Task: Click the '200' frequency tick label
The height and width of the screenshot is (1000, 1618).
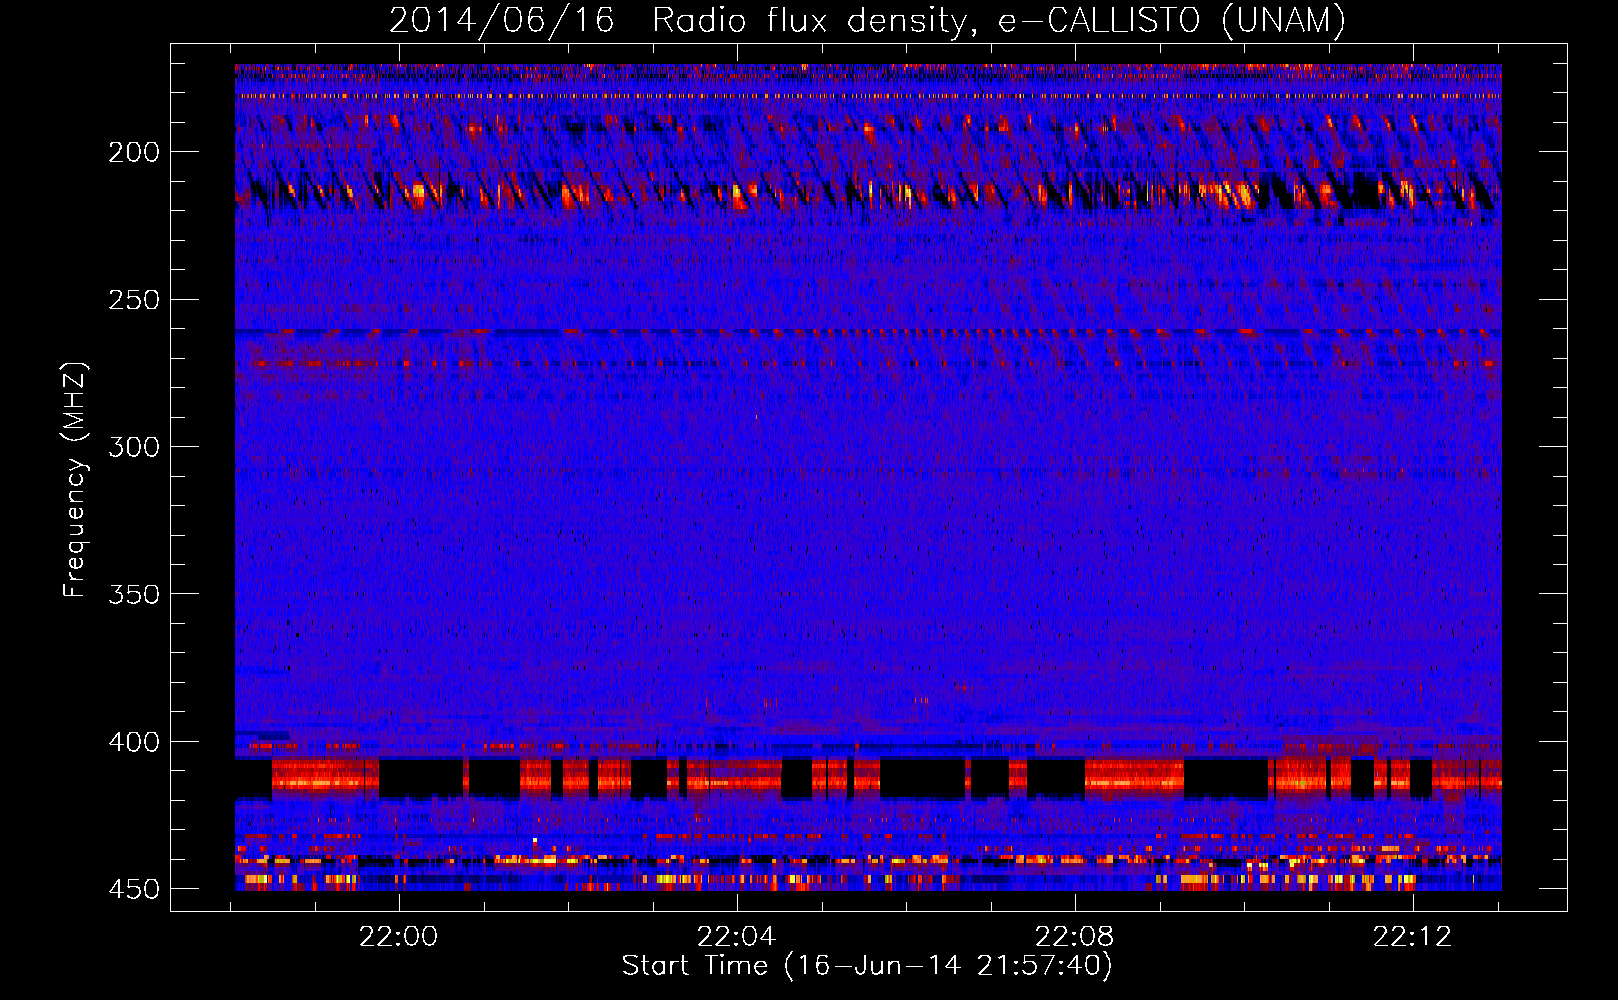Action: [x=134, y=152]
